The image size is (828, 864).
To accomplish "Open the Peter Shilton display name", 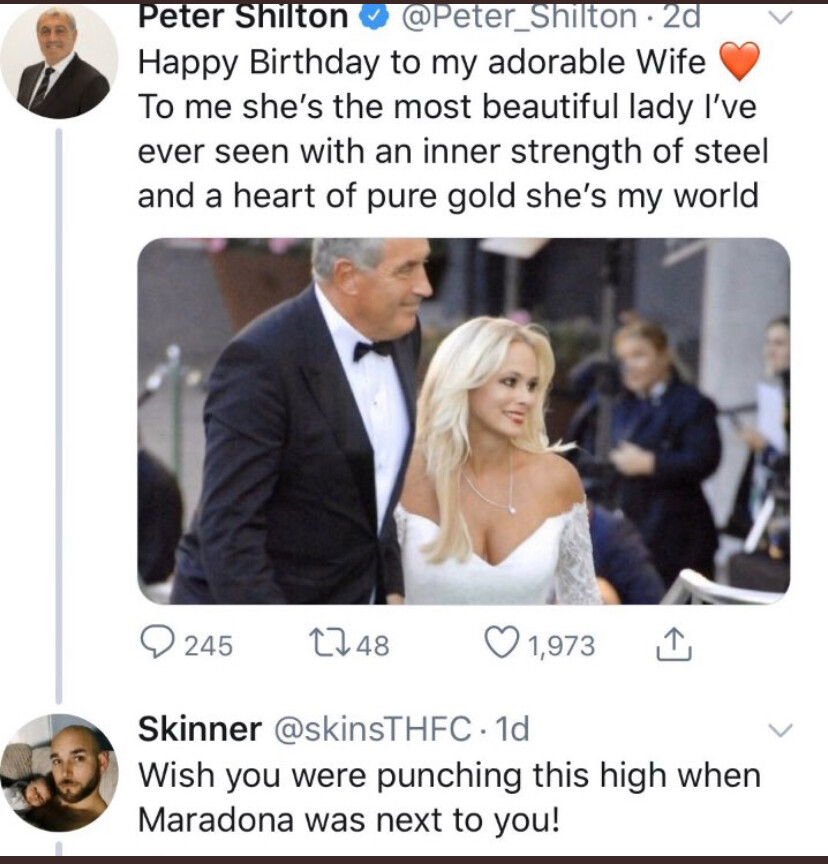I will click(243, 17).
